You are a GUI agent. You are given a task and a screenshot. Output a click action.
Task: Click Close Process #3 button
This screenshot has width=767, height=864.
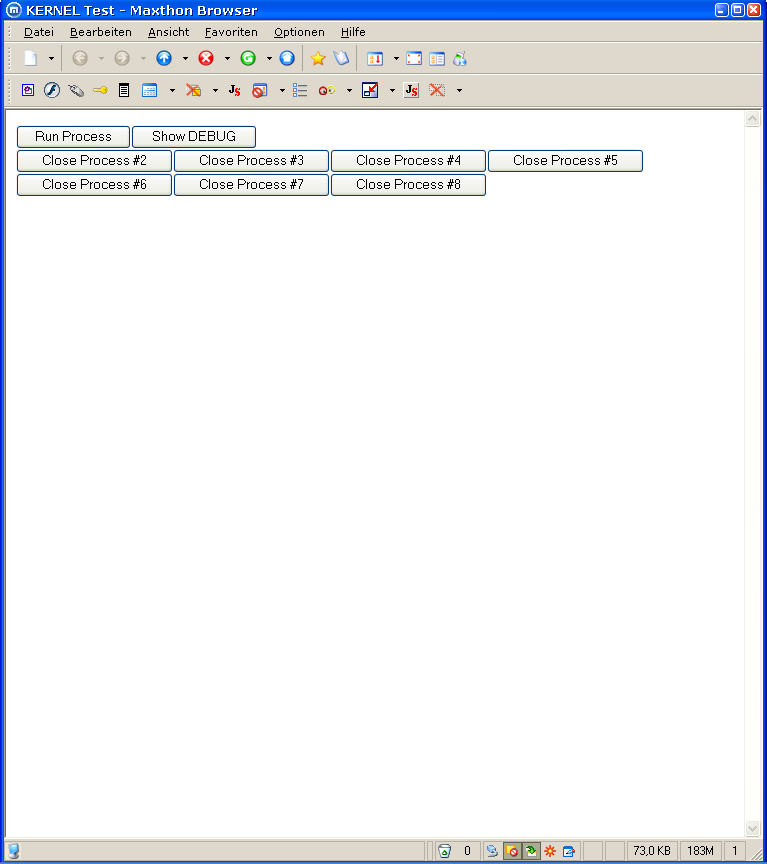[251, 161]
